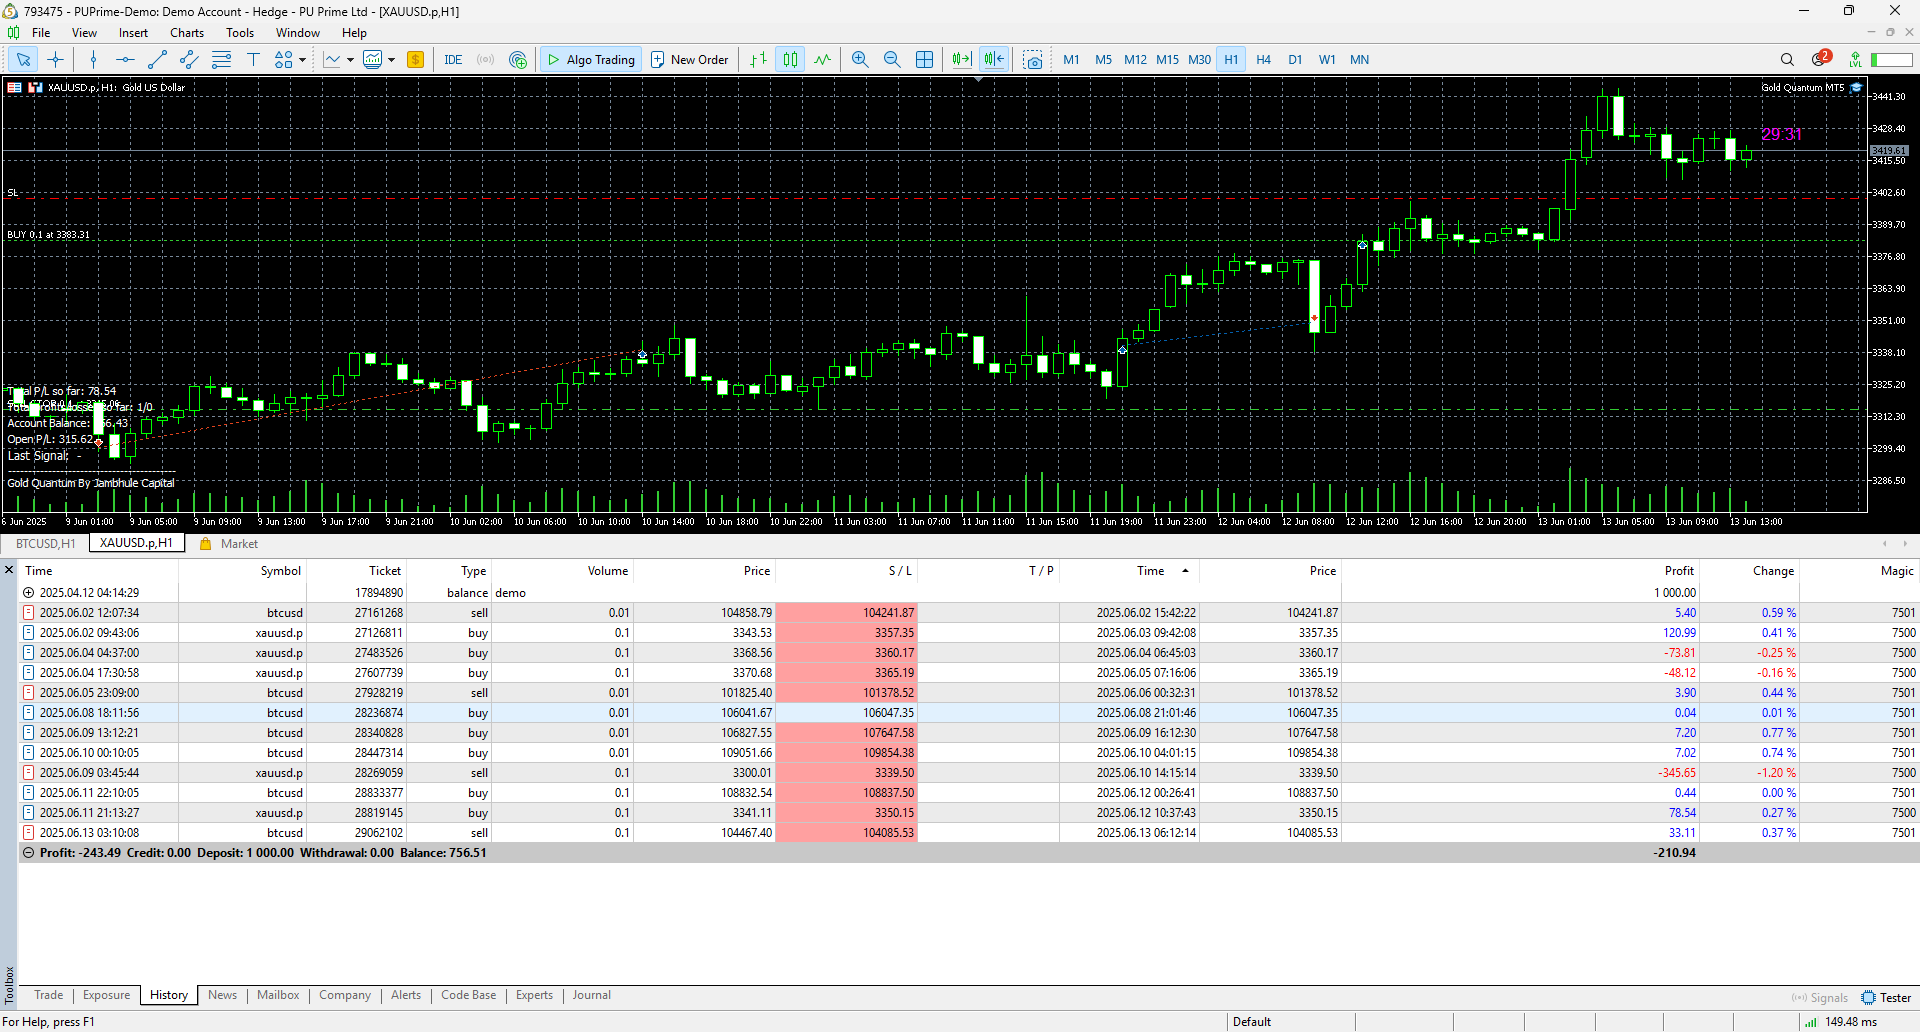The height and width of the screenshot is (1032, 1920).
Task: Zoom in on the chart
Action: [860, 60]
